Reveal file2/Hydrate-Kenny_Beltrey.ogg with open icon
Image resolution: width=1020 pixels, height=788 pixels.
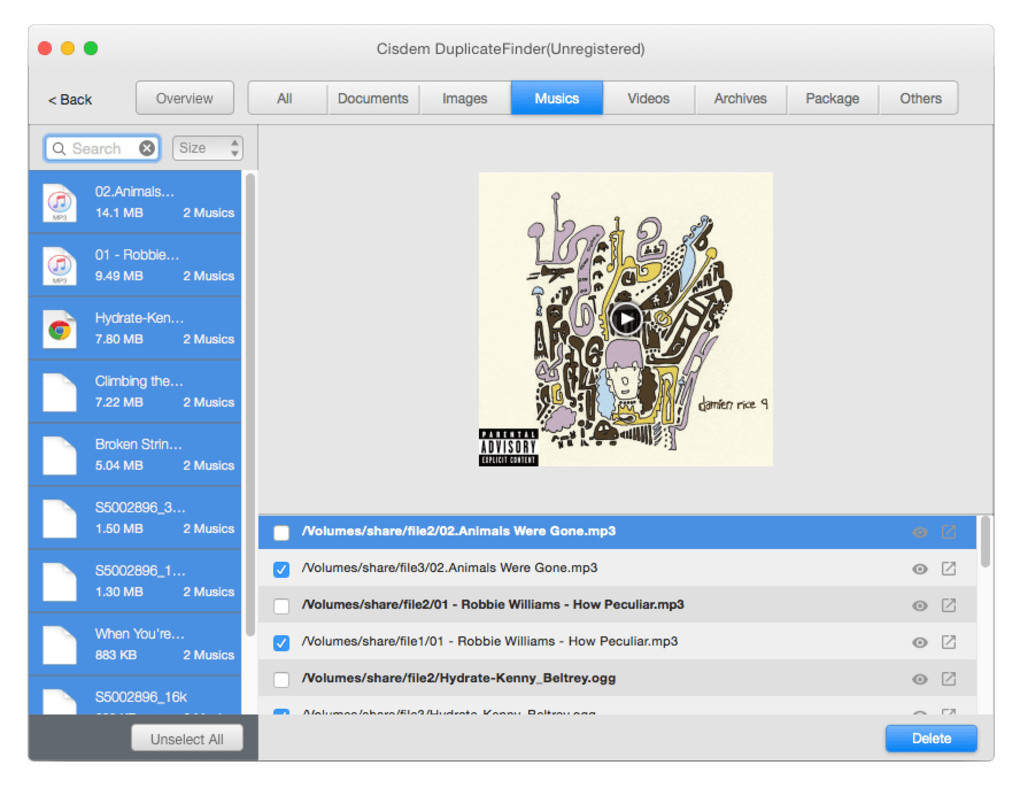[x=949, y=679]
